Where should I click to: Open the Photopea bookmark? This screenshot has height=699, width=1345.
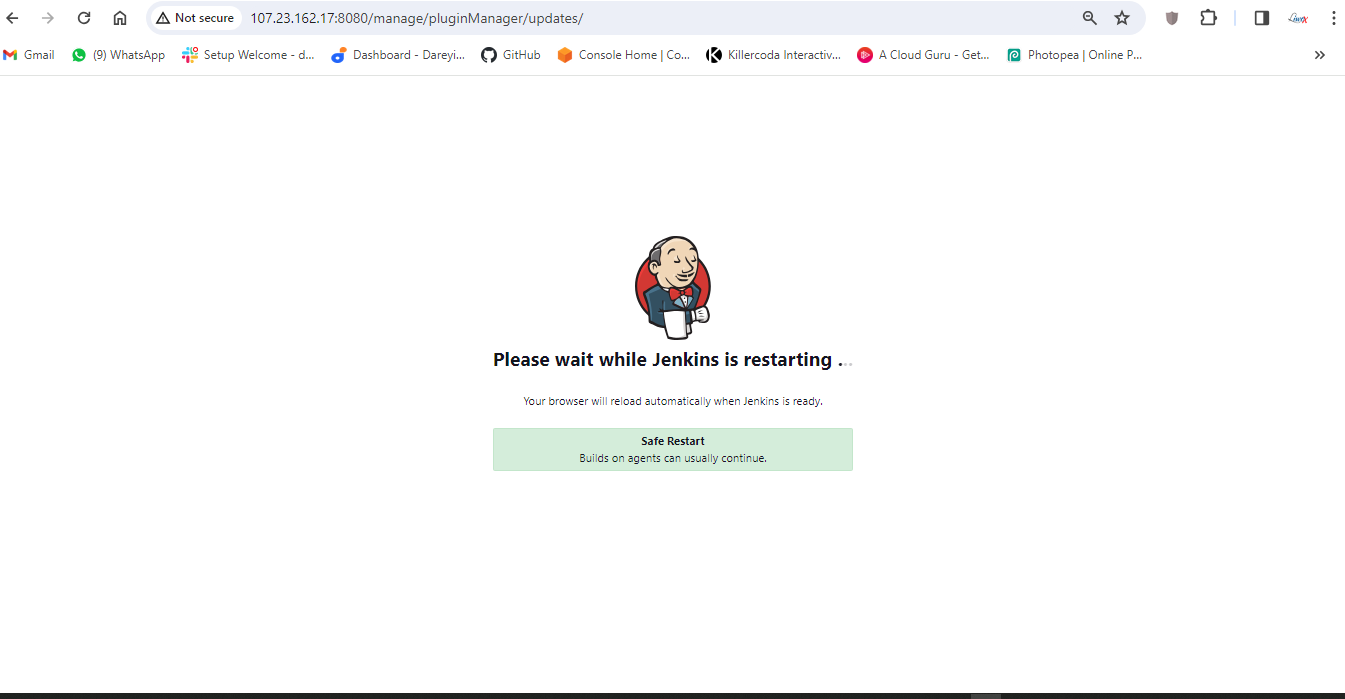coord(1074,55)
